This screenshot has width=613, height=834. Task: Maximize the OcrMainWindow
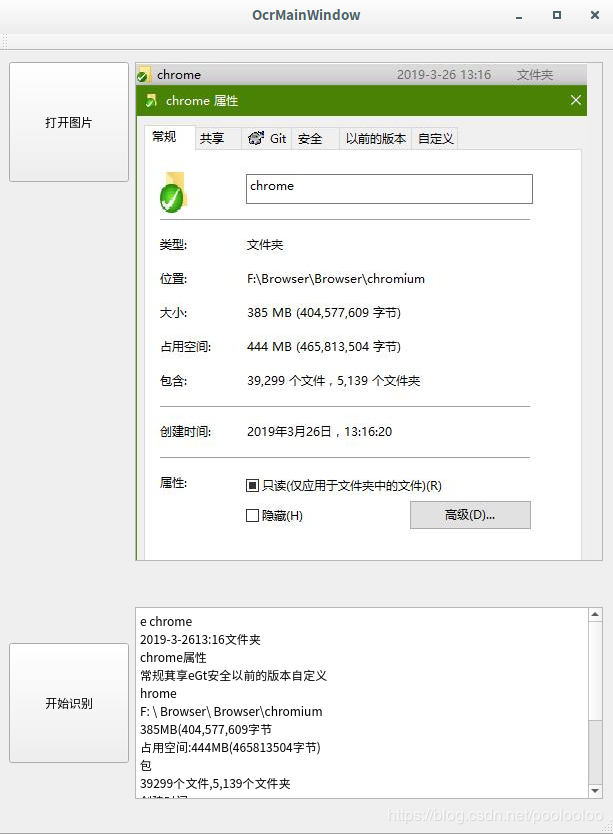557,15
